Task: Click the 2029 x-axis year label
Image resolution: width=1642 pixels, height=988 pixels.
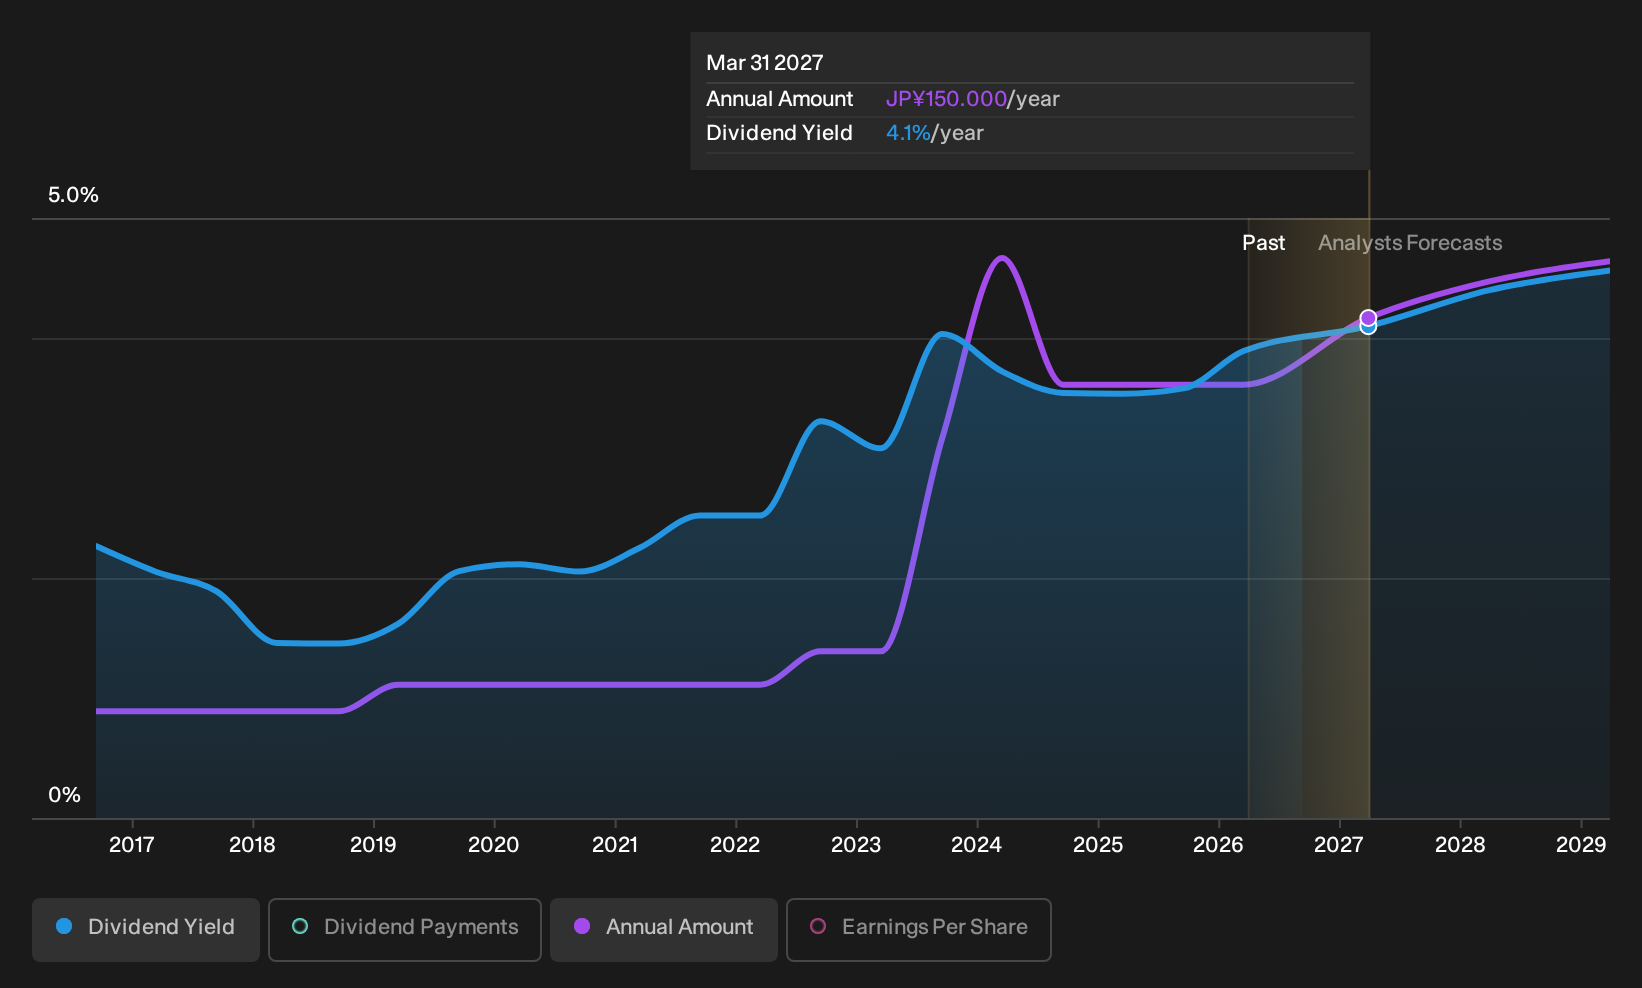Action: tap(1581, 845)
